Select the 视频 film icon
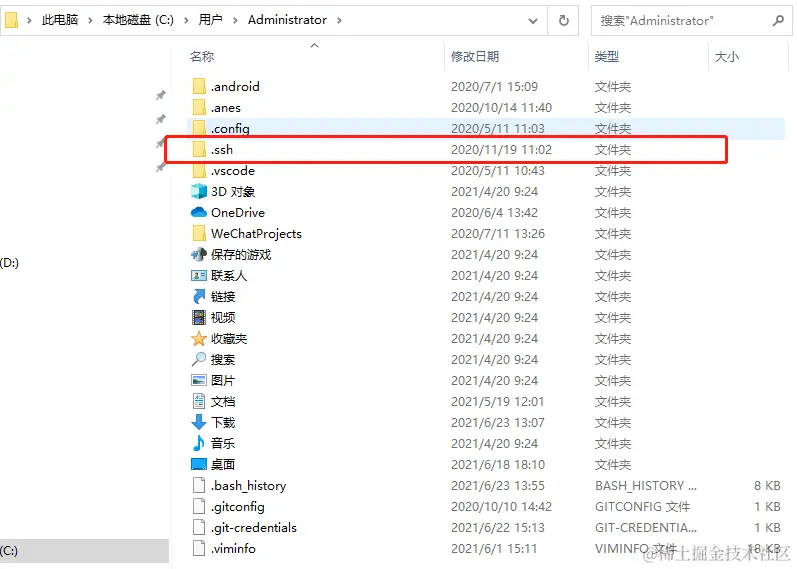Viewport: 797px width, 569px height. [199, 317]
